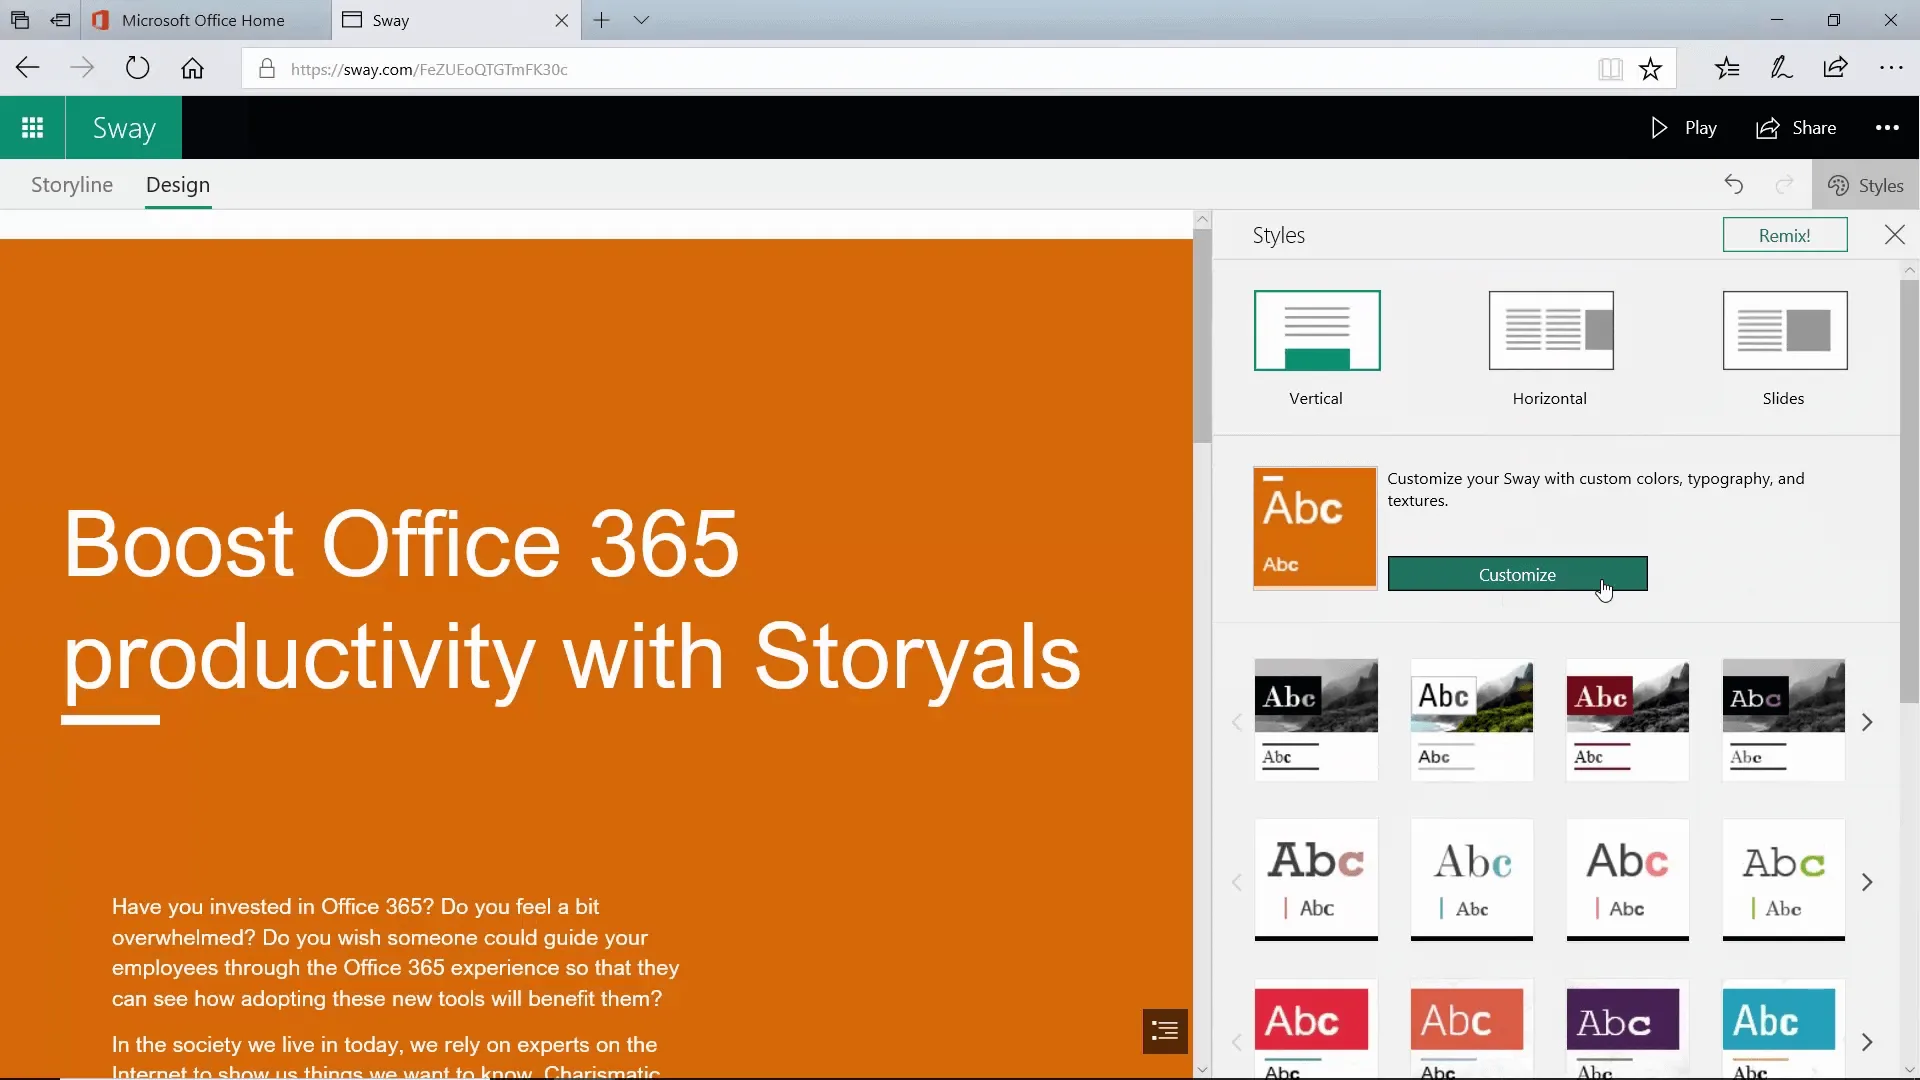Play the Sway presentation

tap(1684, 128)
